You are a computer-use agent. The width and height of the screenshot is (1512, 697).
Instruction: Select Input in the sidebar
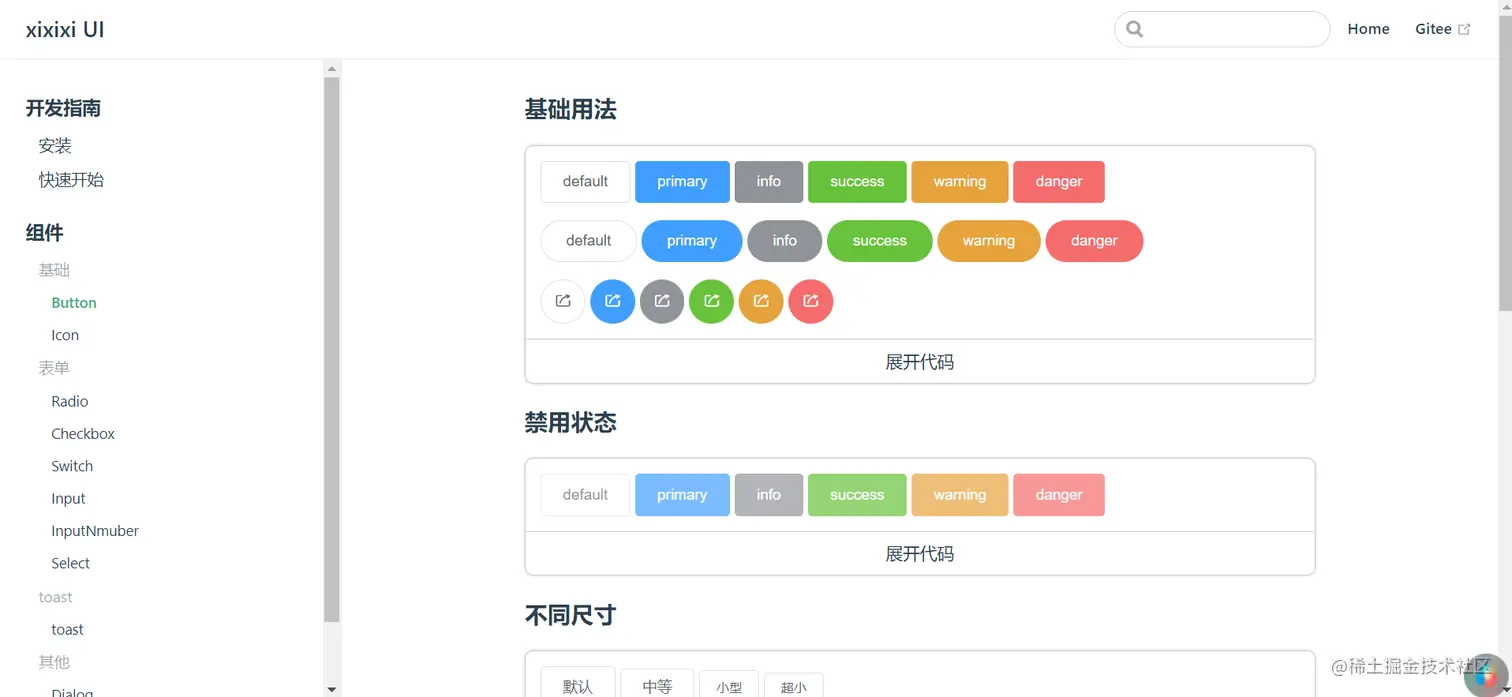68,499
